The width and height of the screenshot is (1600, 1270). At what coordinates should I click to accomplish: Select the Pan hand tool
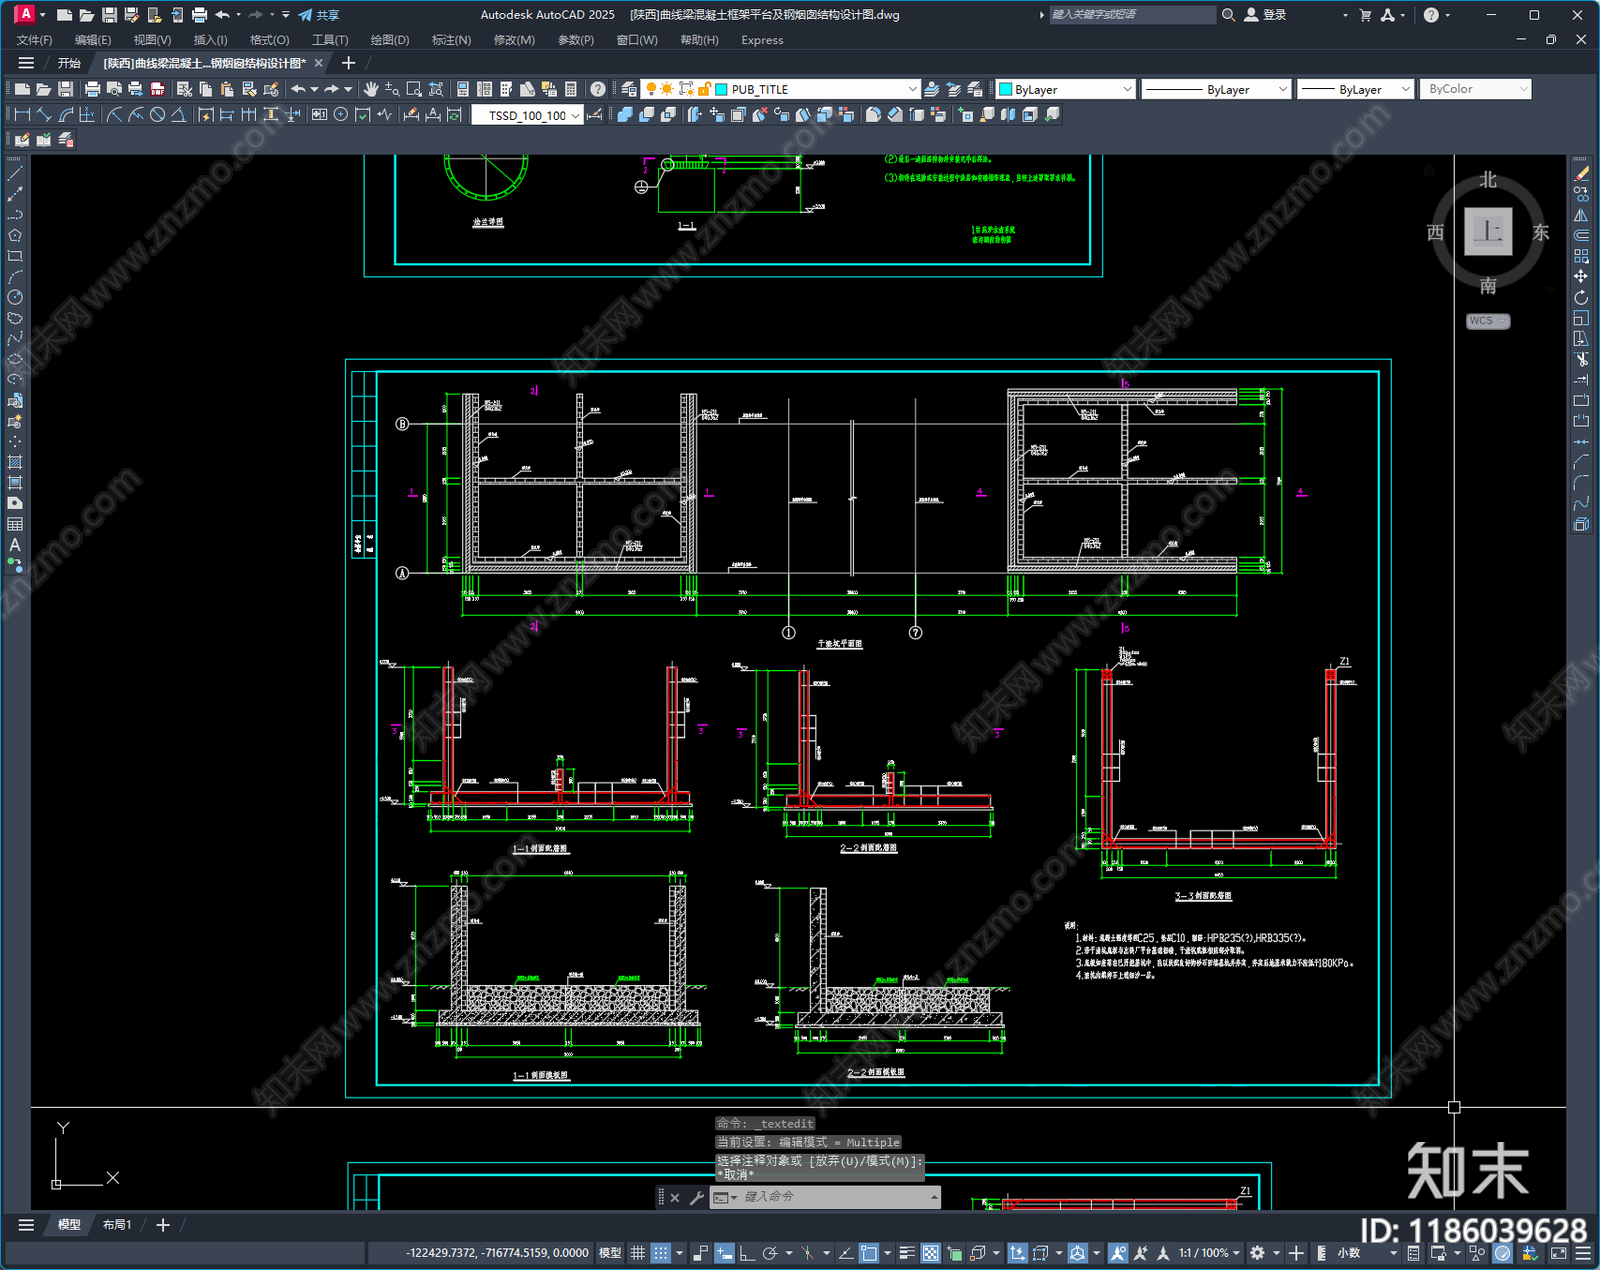coord(371,89)
